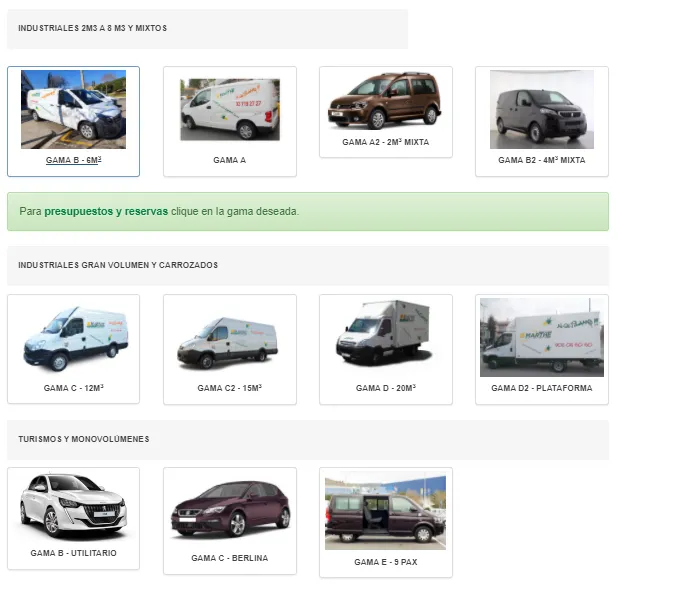Open the GAMA D2 platform truck photo
Screen dimensions: 673x598
542,337
